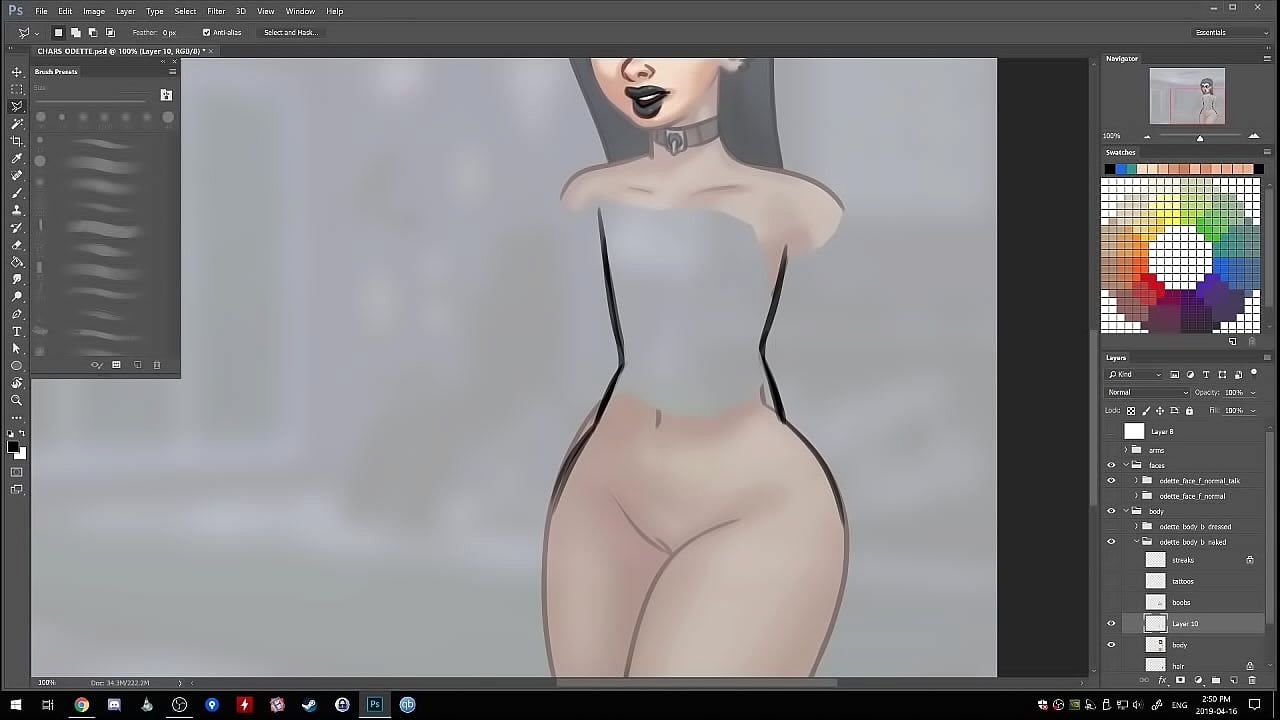
Task: Hide the faces layer group
Action: 1111,465
